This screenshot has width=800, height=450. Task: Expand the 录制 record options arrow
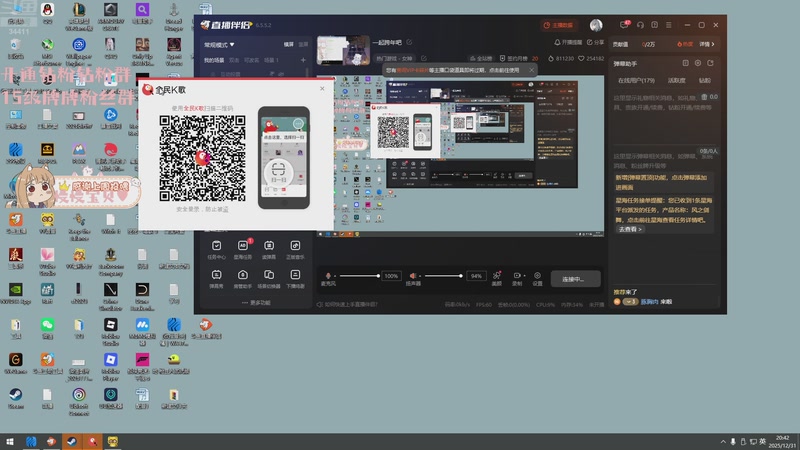coord(524,276)
